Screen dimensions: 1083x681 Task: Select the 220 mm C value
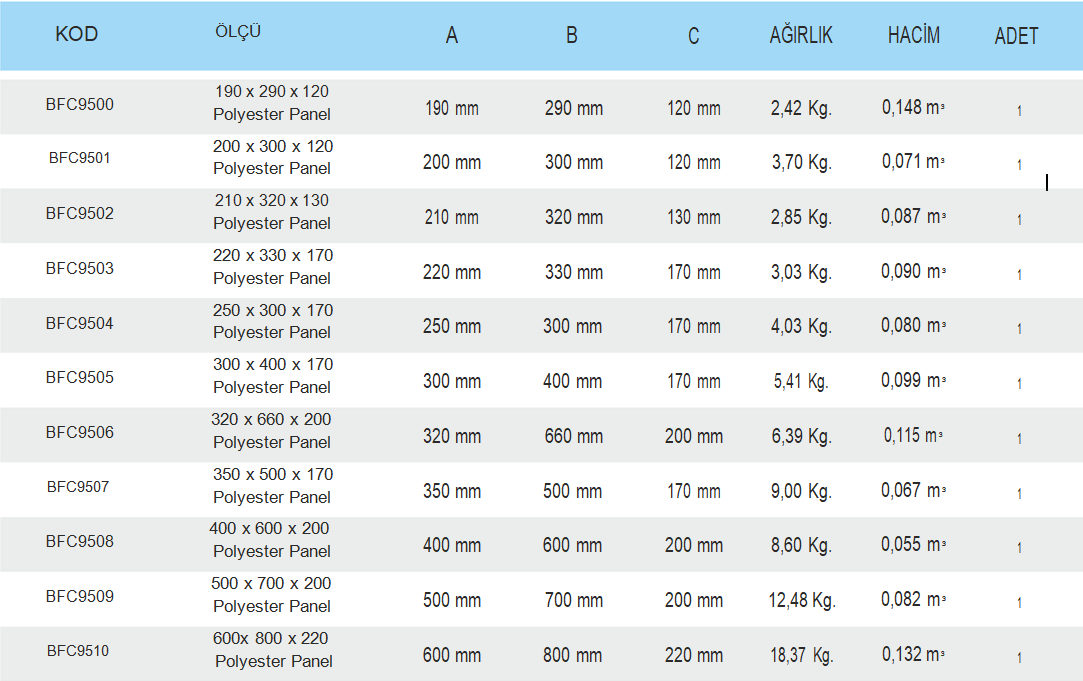[x=693, y=655]
